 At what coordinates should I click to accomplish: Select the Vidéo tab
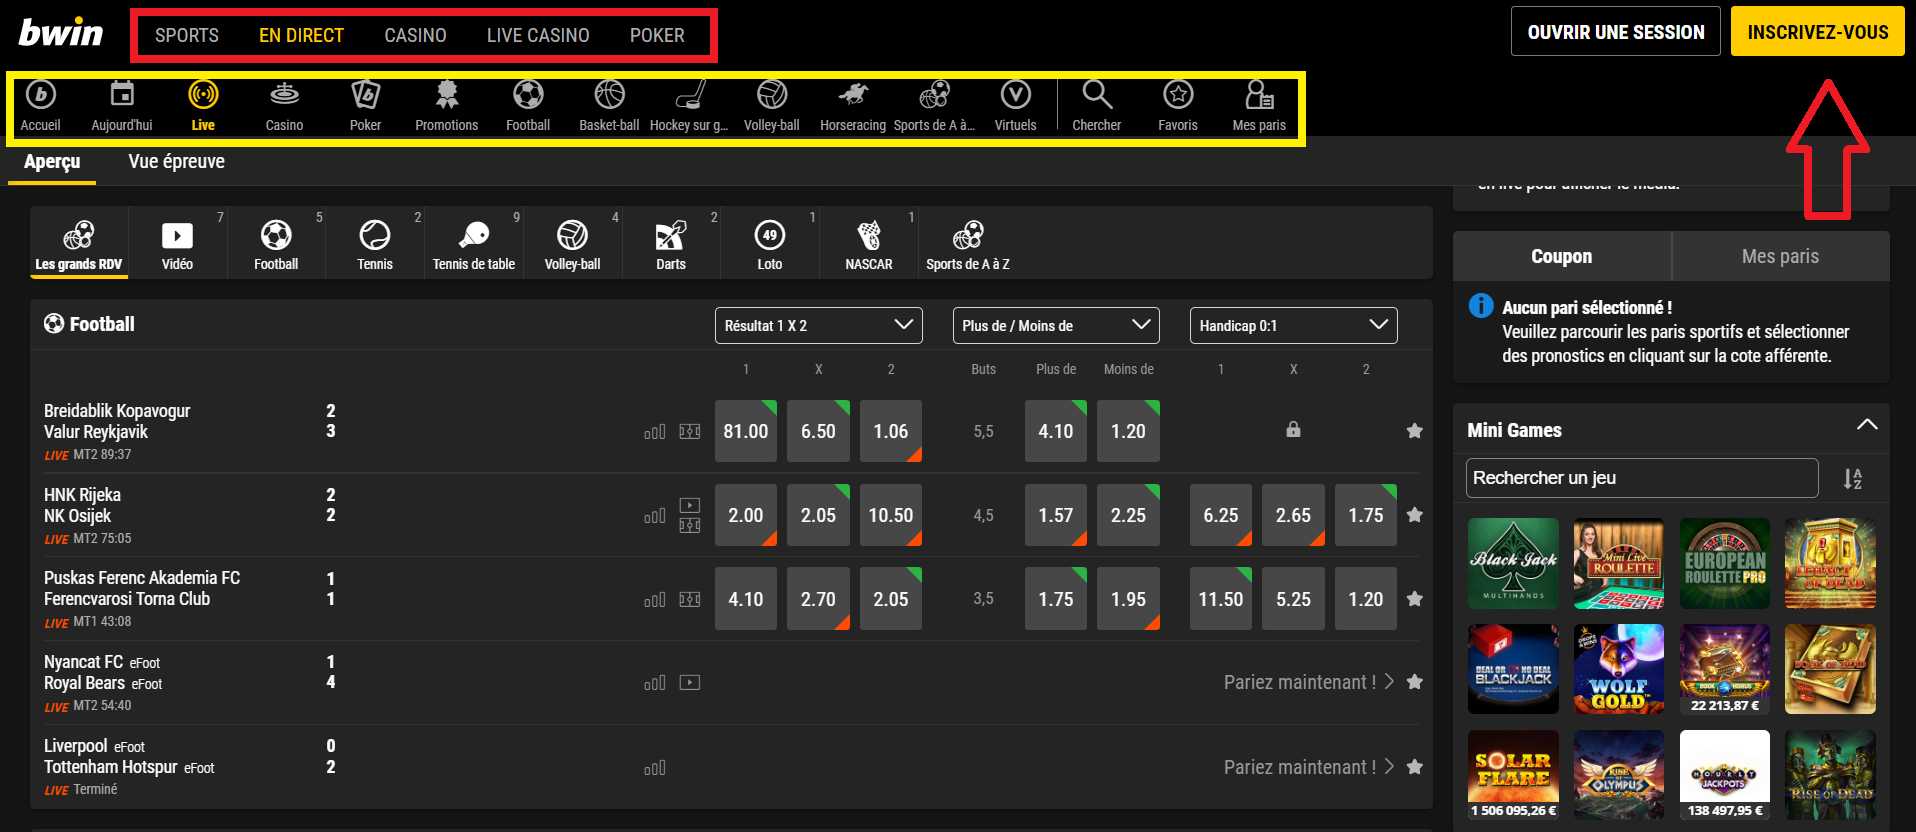(x=177, y=243)
